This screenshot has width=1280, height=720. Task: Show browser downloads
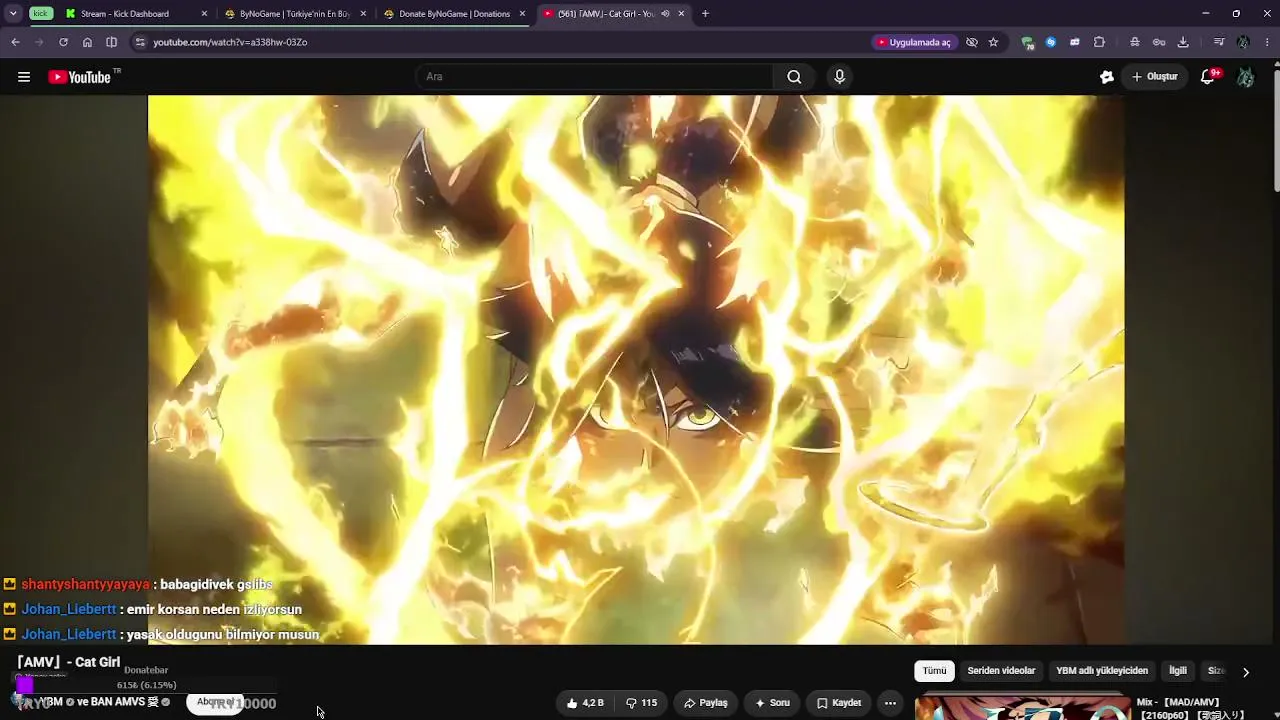[1183, 42]
